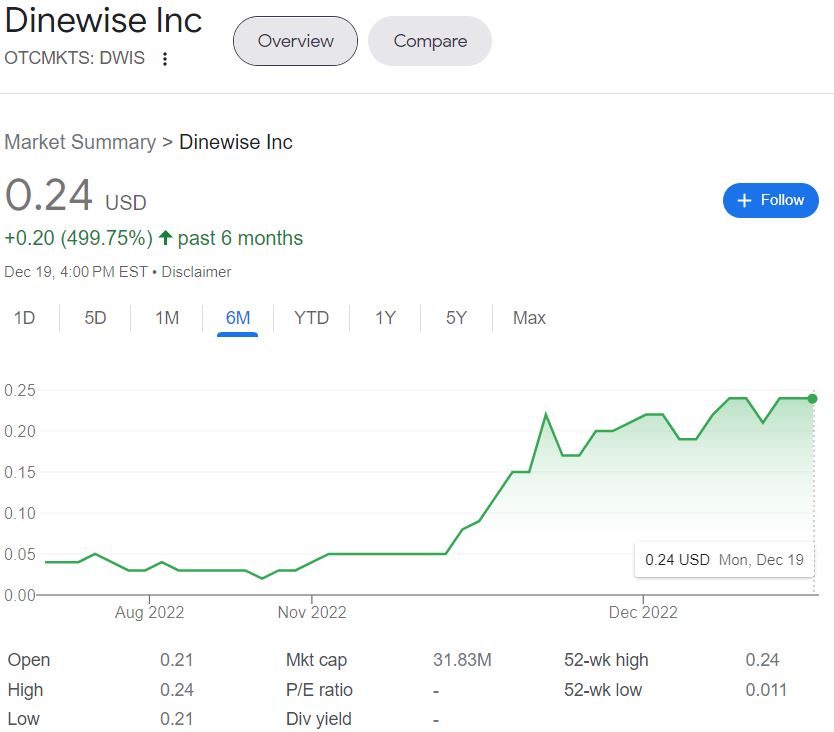Click the Dinewise Inc page title

[x=103, y=20]
